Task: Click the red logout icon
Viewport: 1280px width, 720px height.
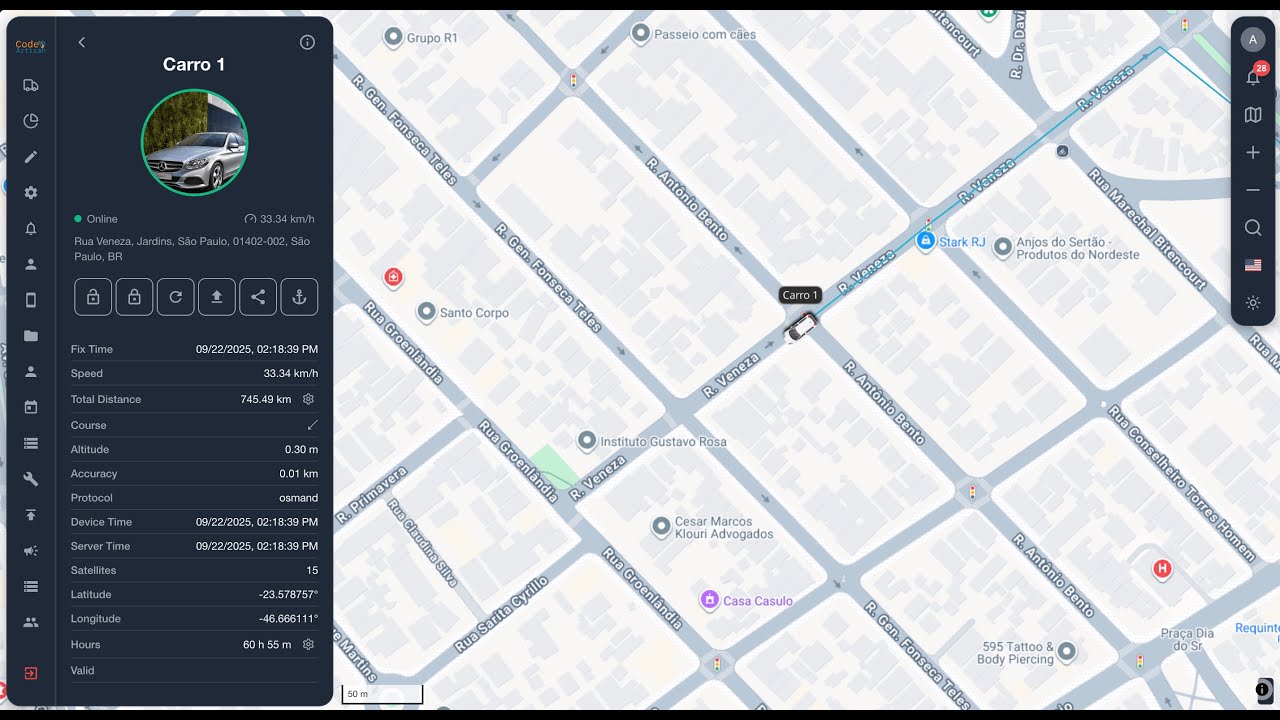Action: click(31, 673)
